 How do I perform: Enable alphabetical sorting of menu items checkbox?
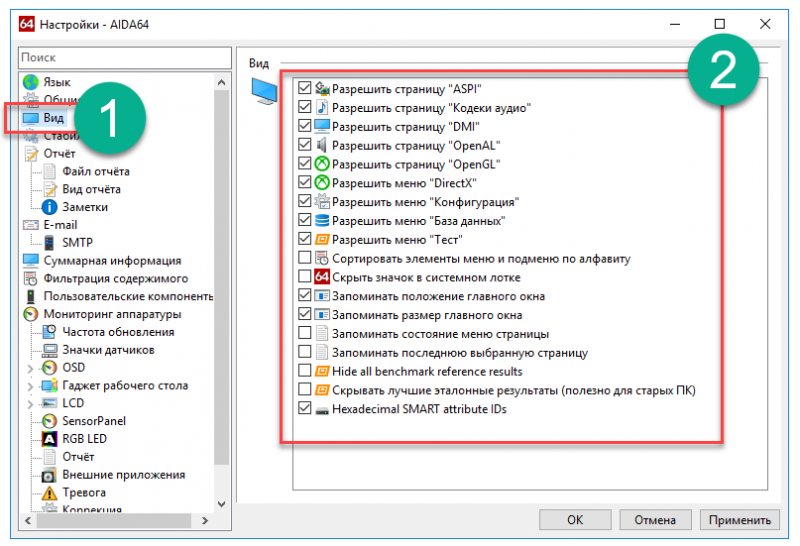click(305, 258)
